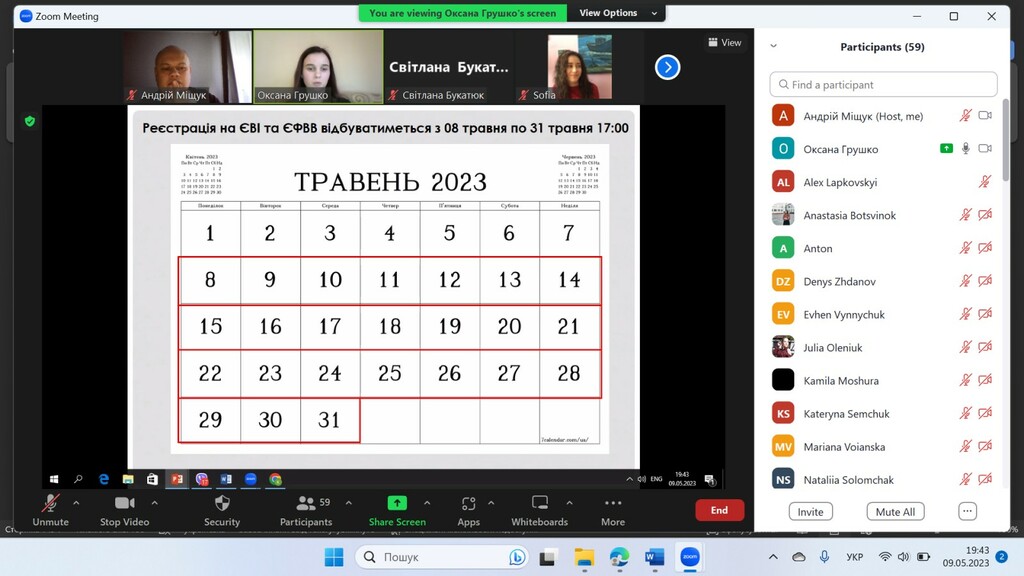The width and height of the screenshot is (1024, 576).
Task: Open the Apps panel
Action: point(468,504)
